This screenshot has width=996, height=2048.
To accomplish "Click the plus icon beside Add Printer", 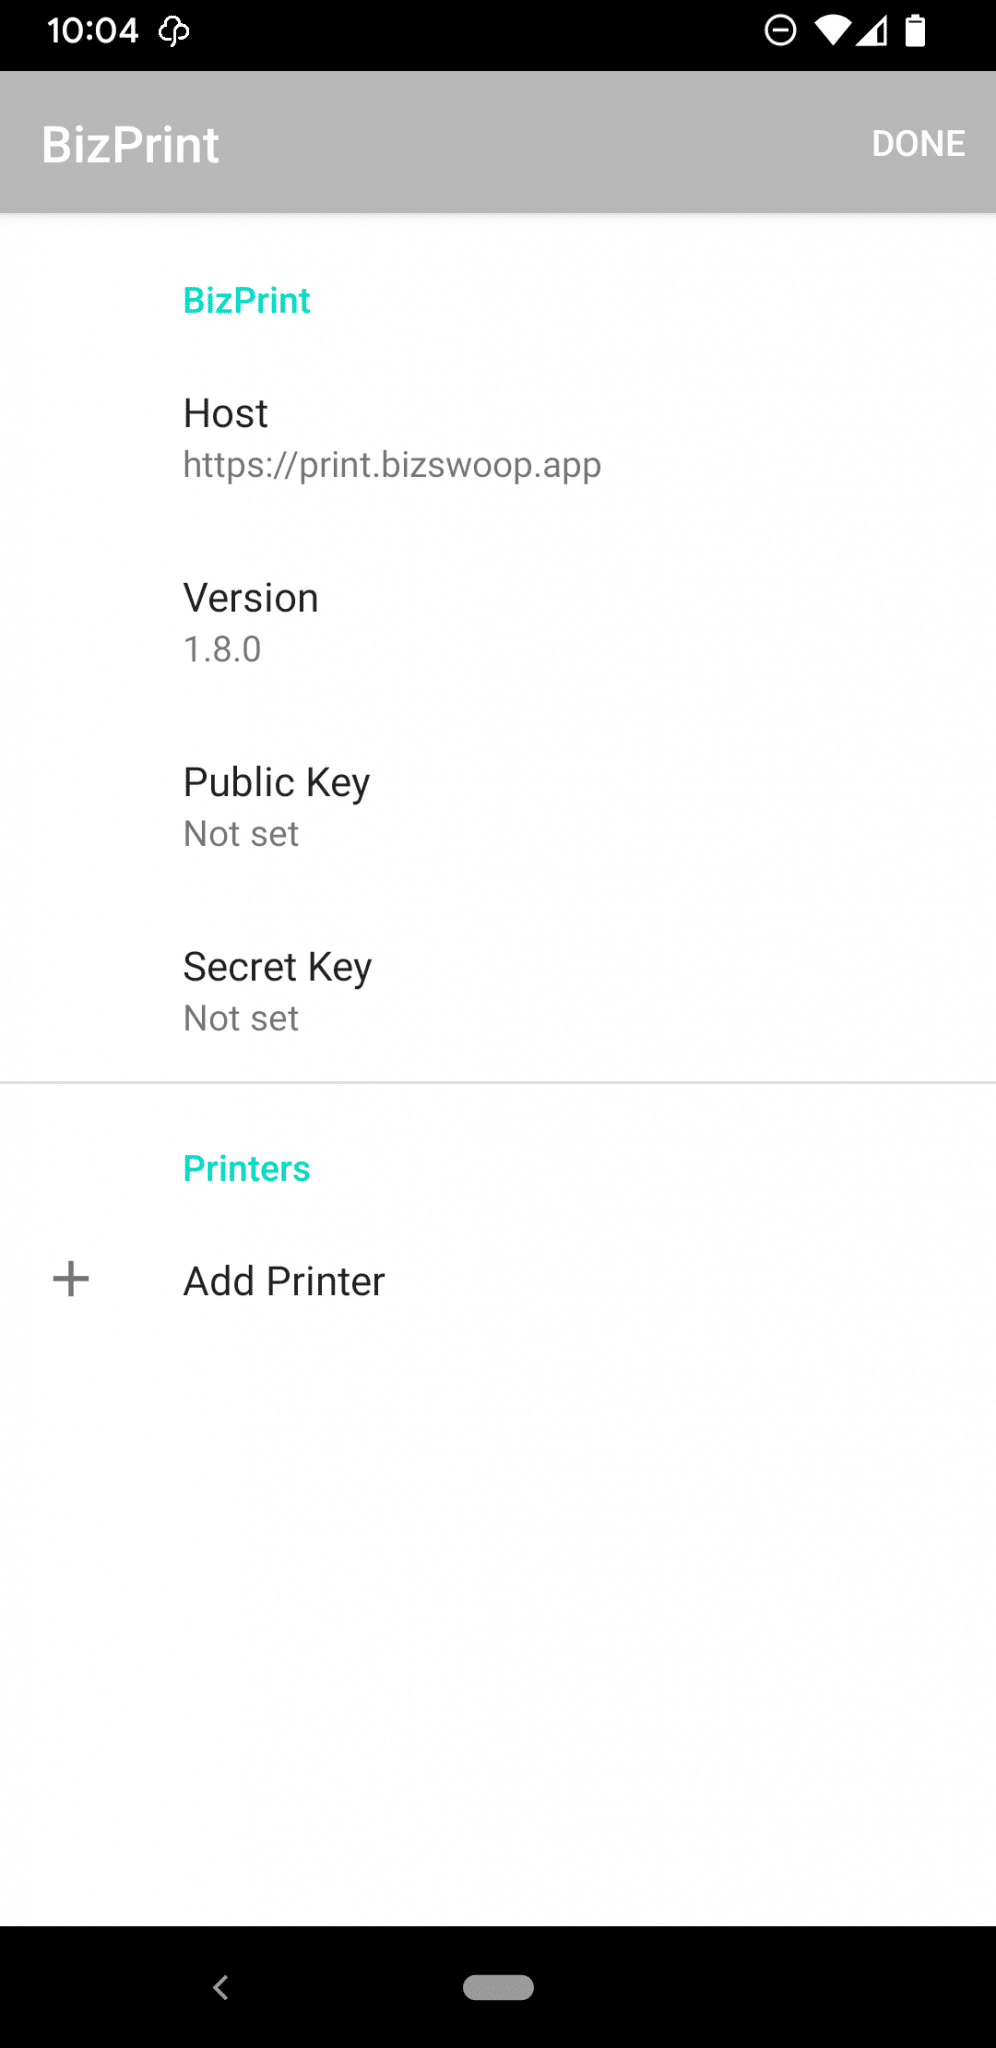I will click(x=71, y=1278).
